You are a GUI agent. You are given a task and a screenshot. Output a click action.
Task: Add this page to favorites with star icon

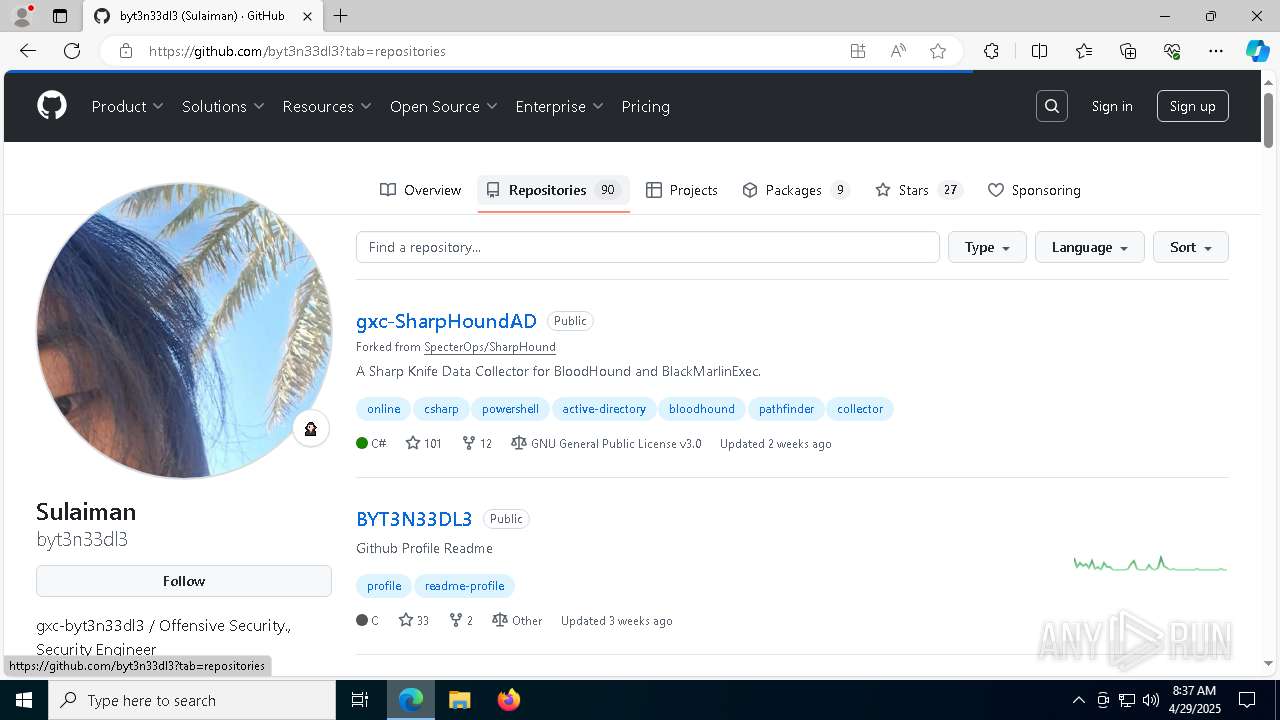pyautogui.click(x=938, y=51)
